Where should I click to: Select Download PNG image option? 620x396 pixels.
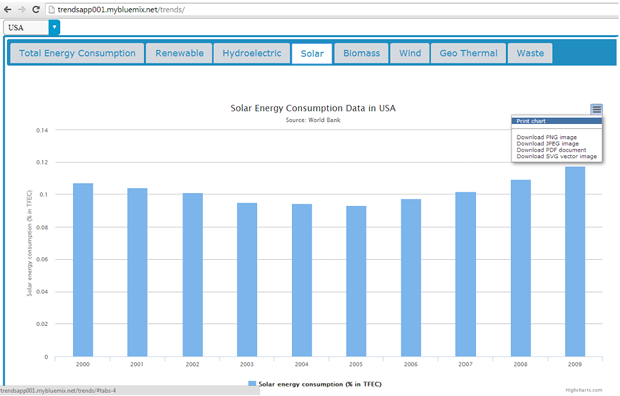click(x=546, y=137)
